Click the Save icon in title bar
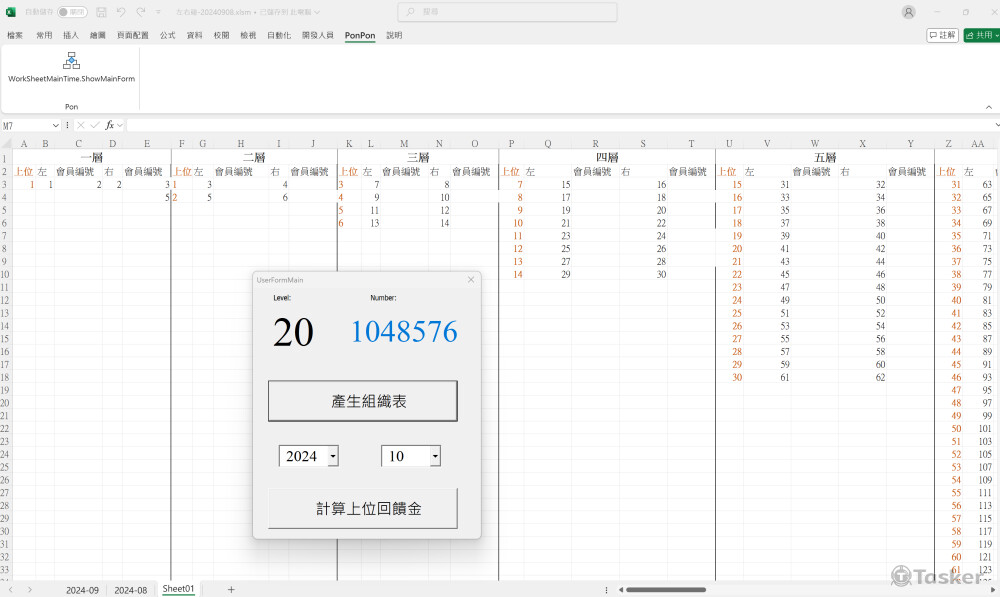 point(101,12)
